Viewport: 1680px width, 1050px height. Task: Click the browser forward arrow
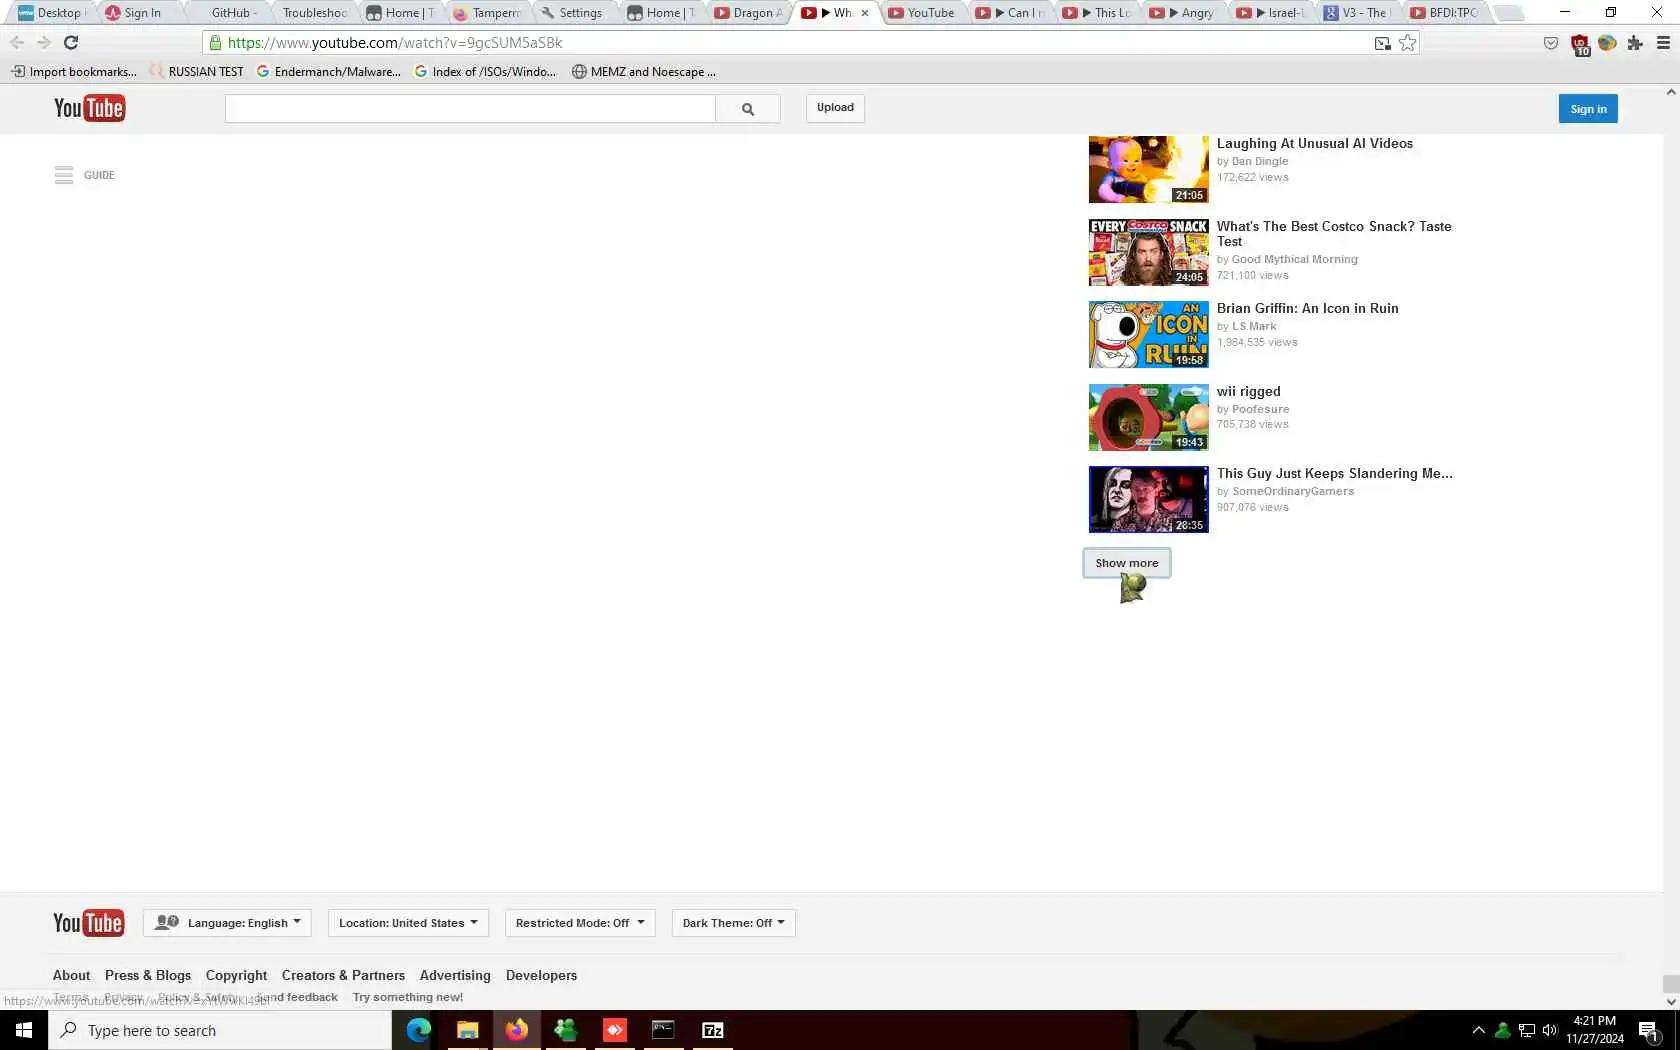(43, 42)
